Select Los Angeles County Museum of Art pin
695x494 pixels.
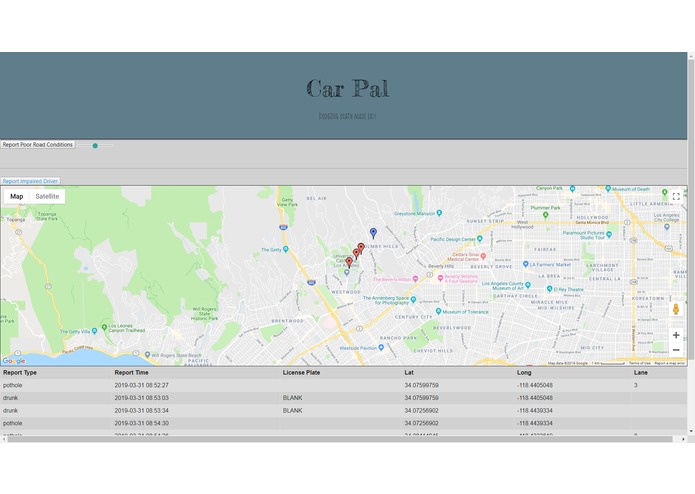pyautogui.click(x=528, y=285)
